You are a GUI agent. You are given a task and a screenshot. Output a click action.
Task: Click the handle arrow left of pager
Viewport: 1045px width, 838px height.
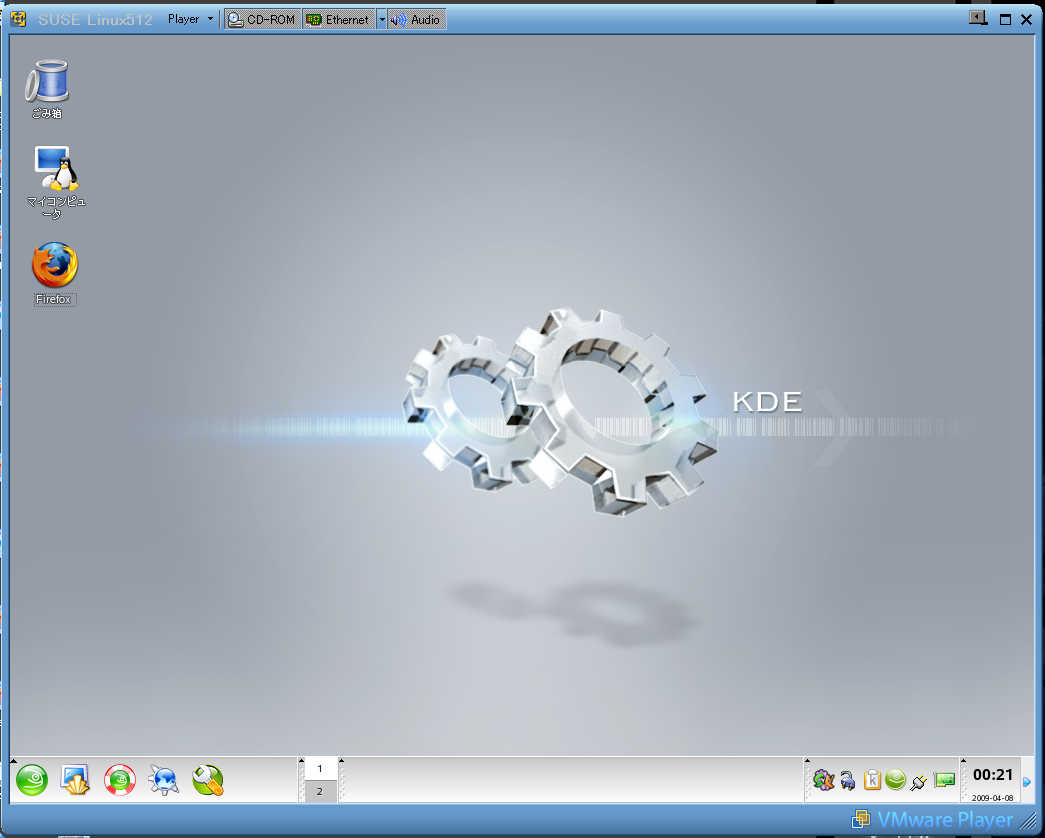point(301,761)
